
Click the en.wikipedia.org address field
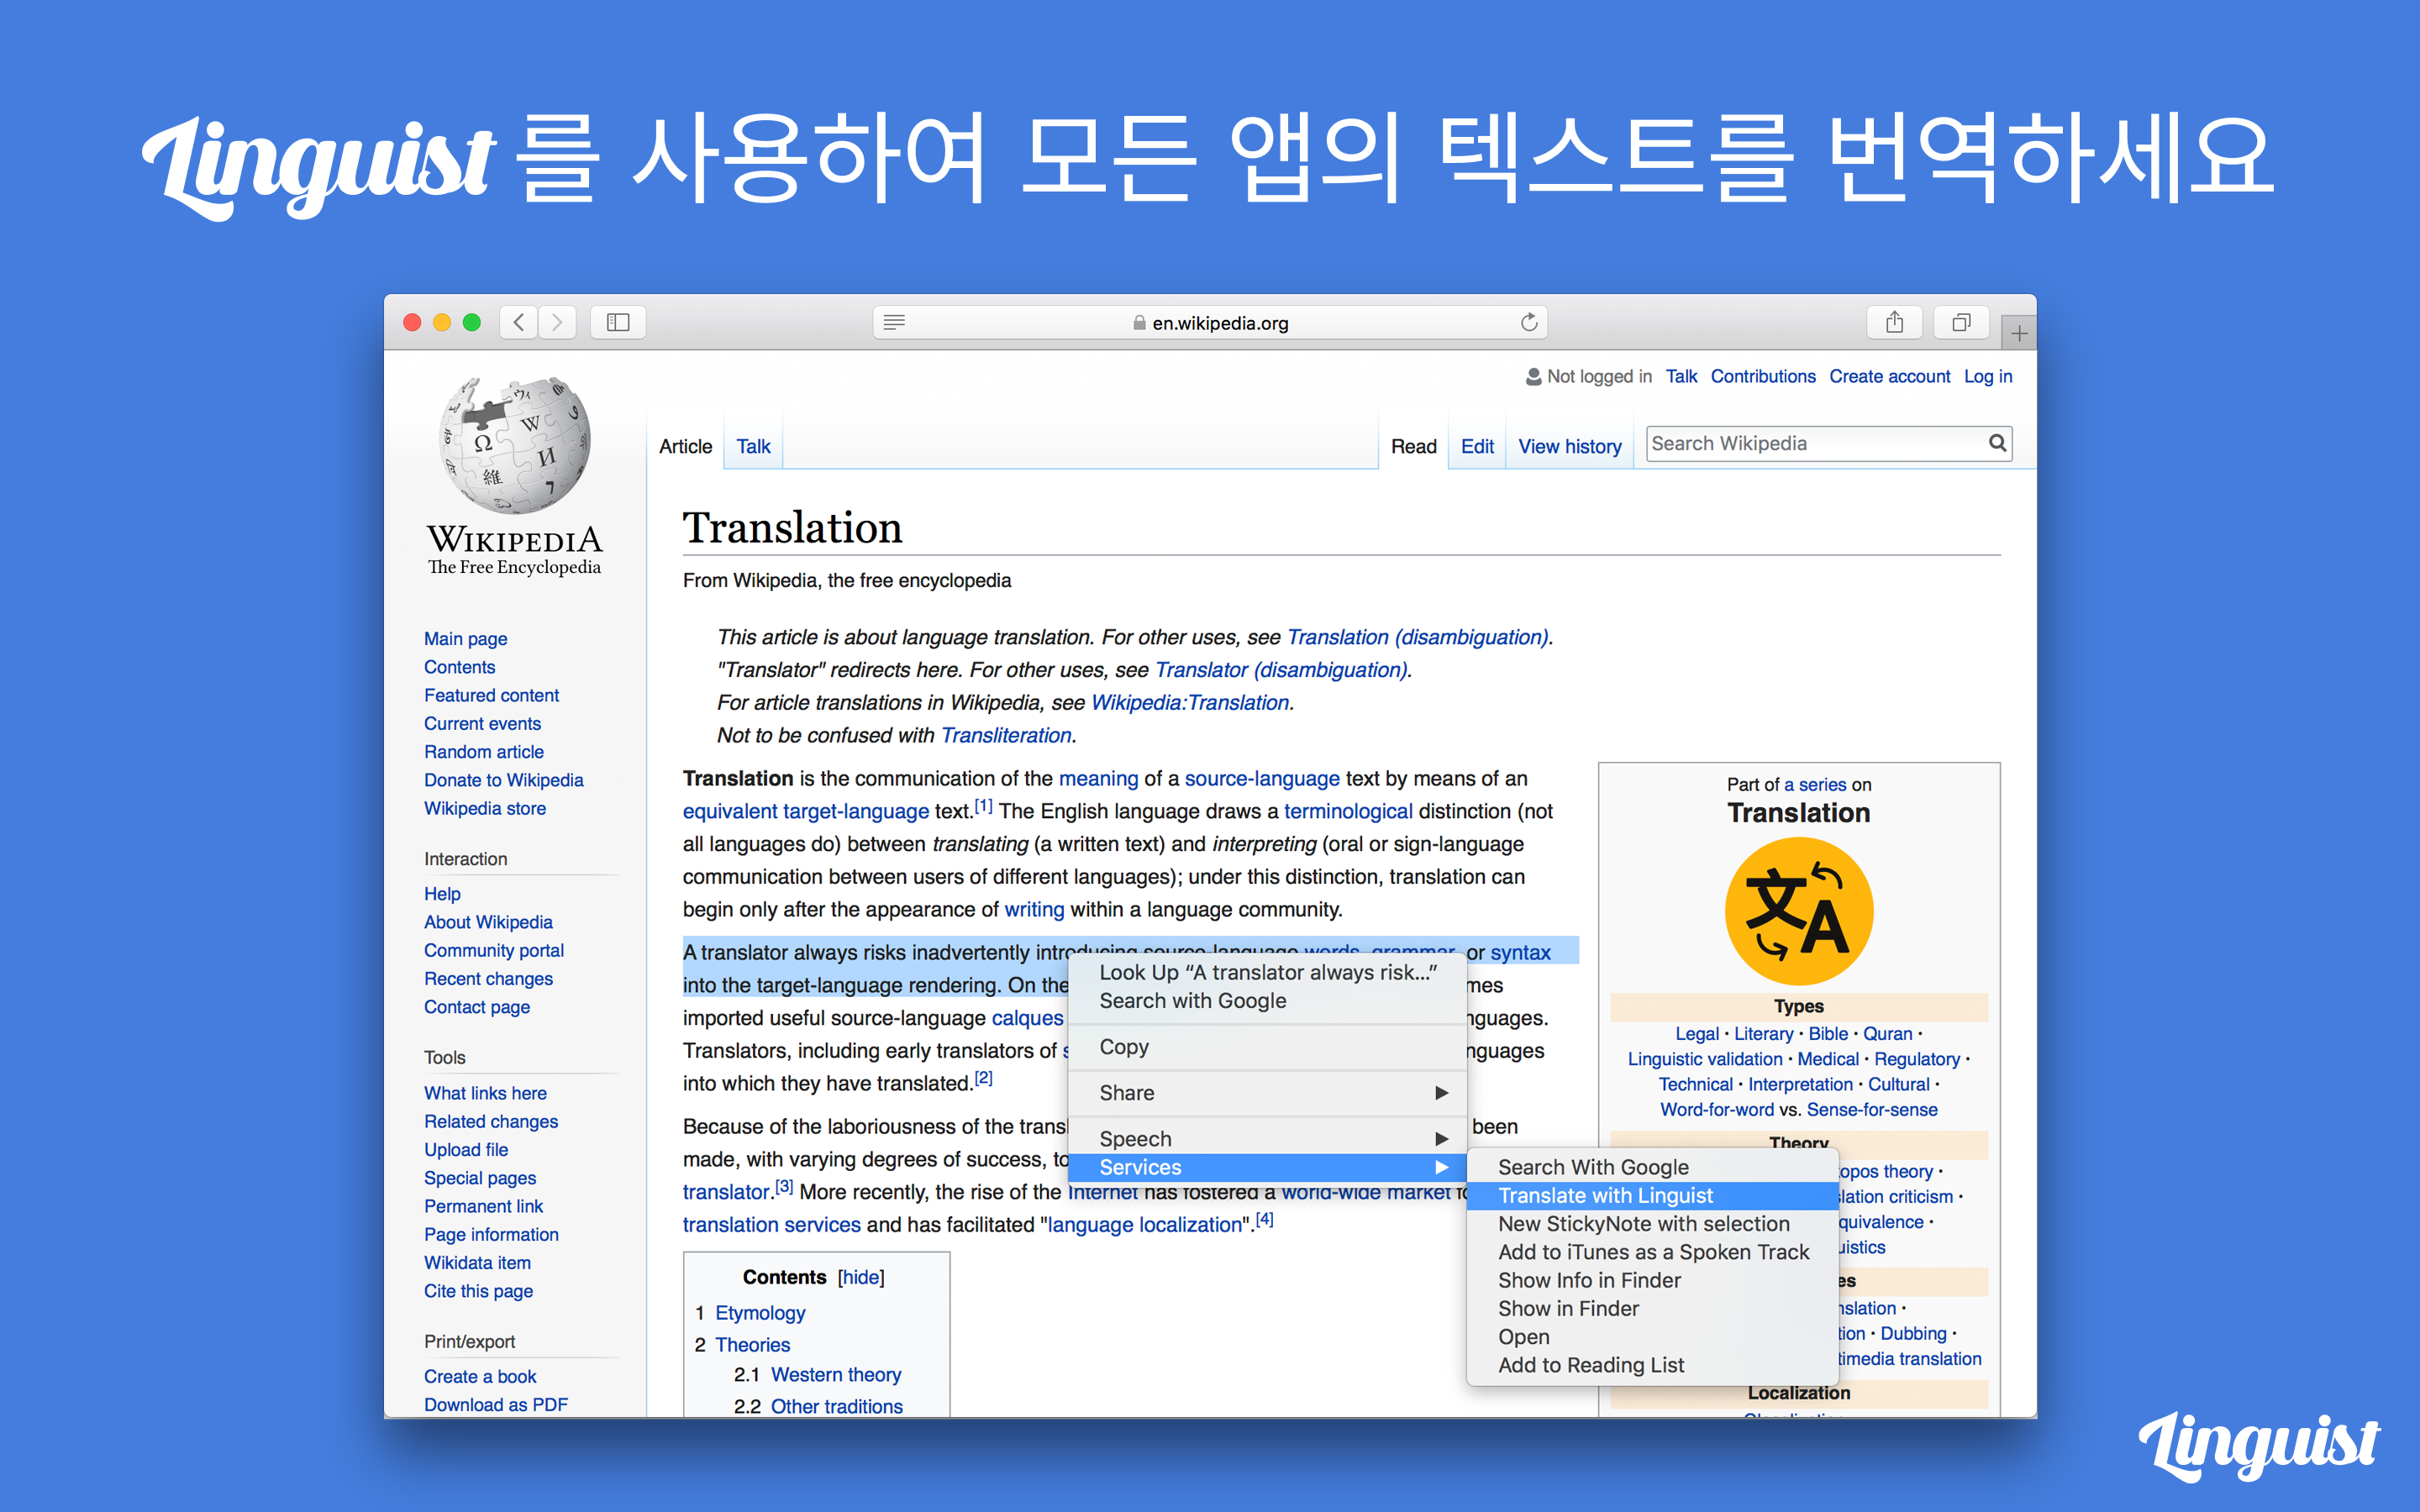1210,322
